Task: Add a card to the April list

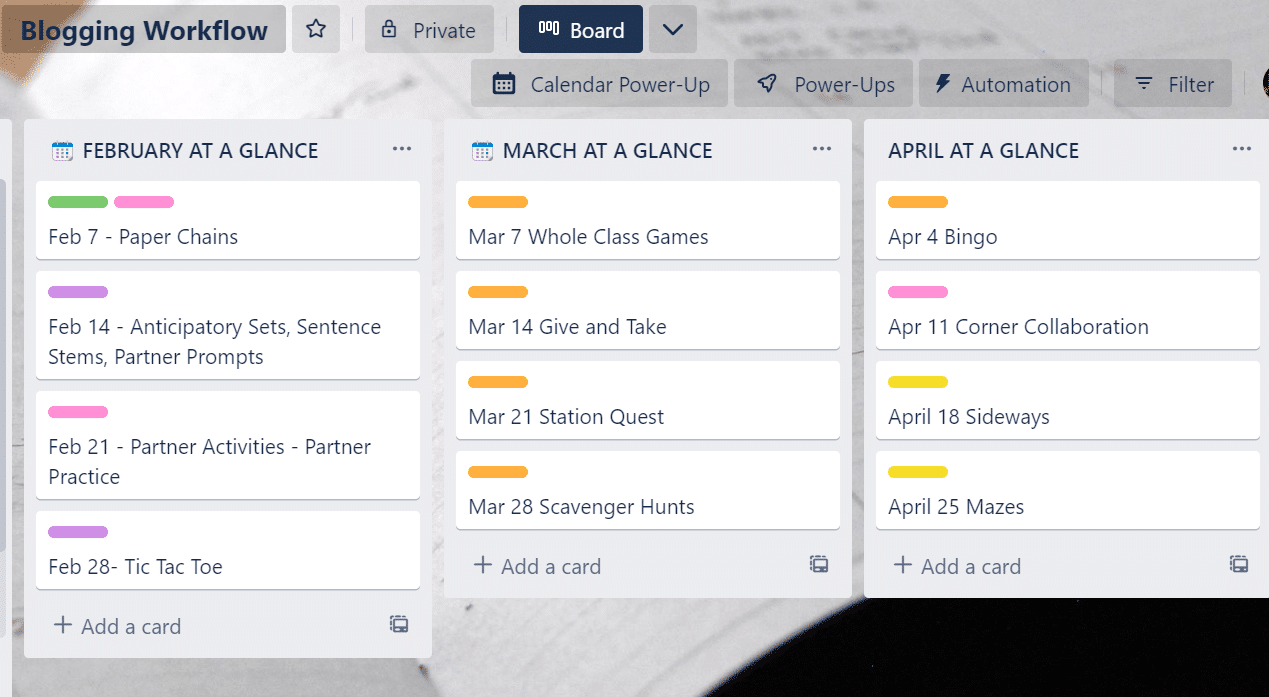Action: [x=956, y=566]
